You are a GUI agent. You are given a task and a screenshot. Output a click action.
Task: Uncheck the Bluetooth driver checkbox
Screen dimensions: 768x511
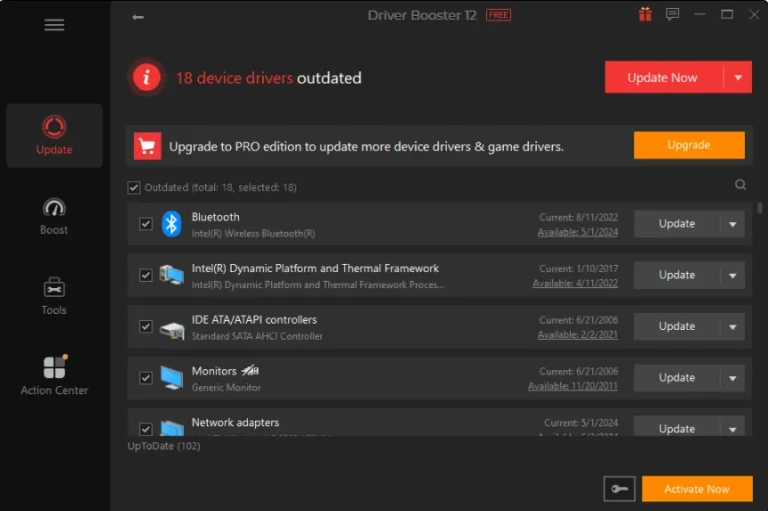(x=145, y=224)
